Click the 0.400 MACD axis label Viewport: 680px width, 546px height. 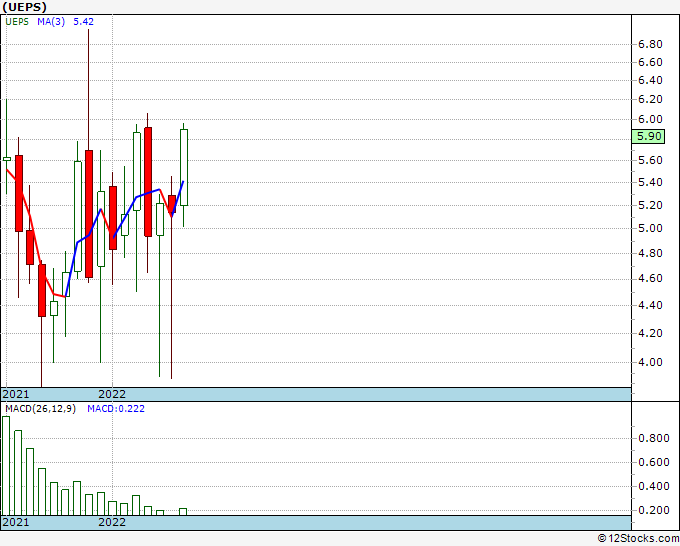[654, 486]
